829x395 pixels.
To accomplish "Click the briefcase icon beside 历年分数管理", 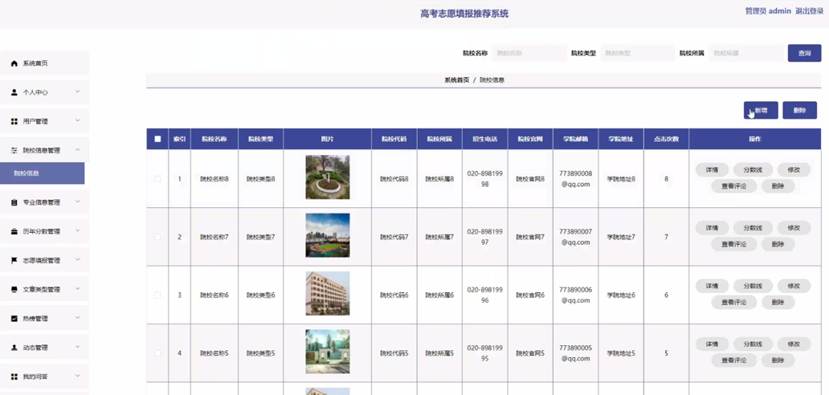I will click(14, 231).
